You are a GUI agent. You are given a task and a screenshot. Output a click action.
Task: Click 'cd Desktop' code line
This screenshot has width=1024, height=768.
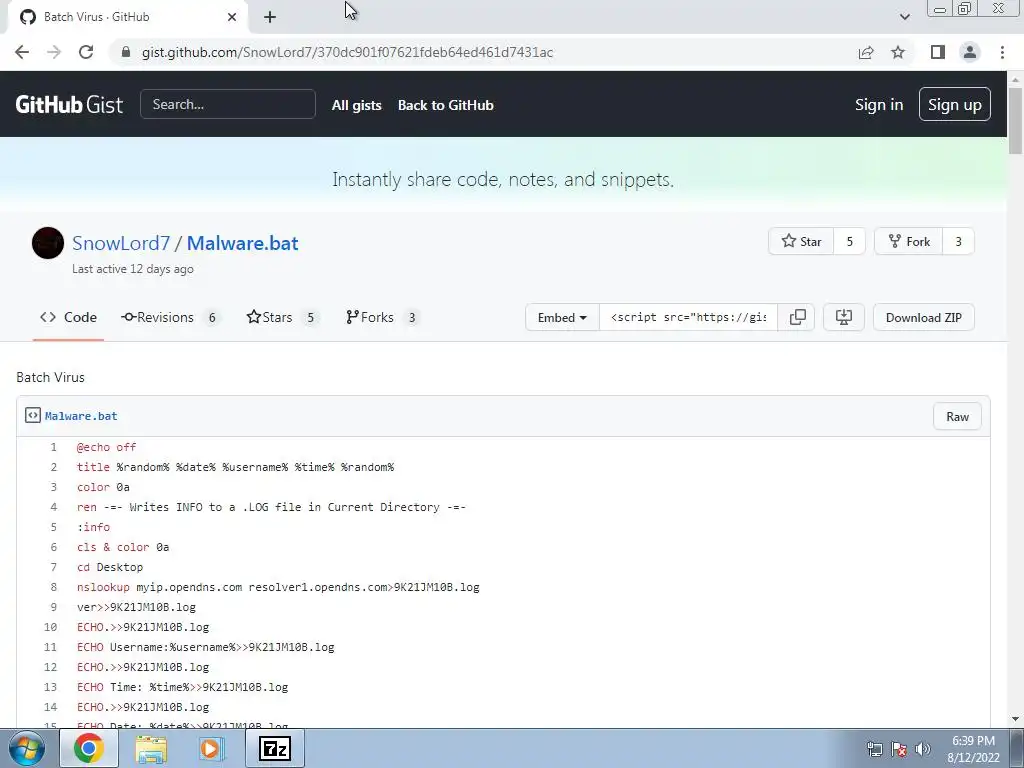pyautogui.click(x=110, y=567)
